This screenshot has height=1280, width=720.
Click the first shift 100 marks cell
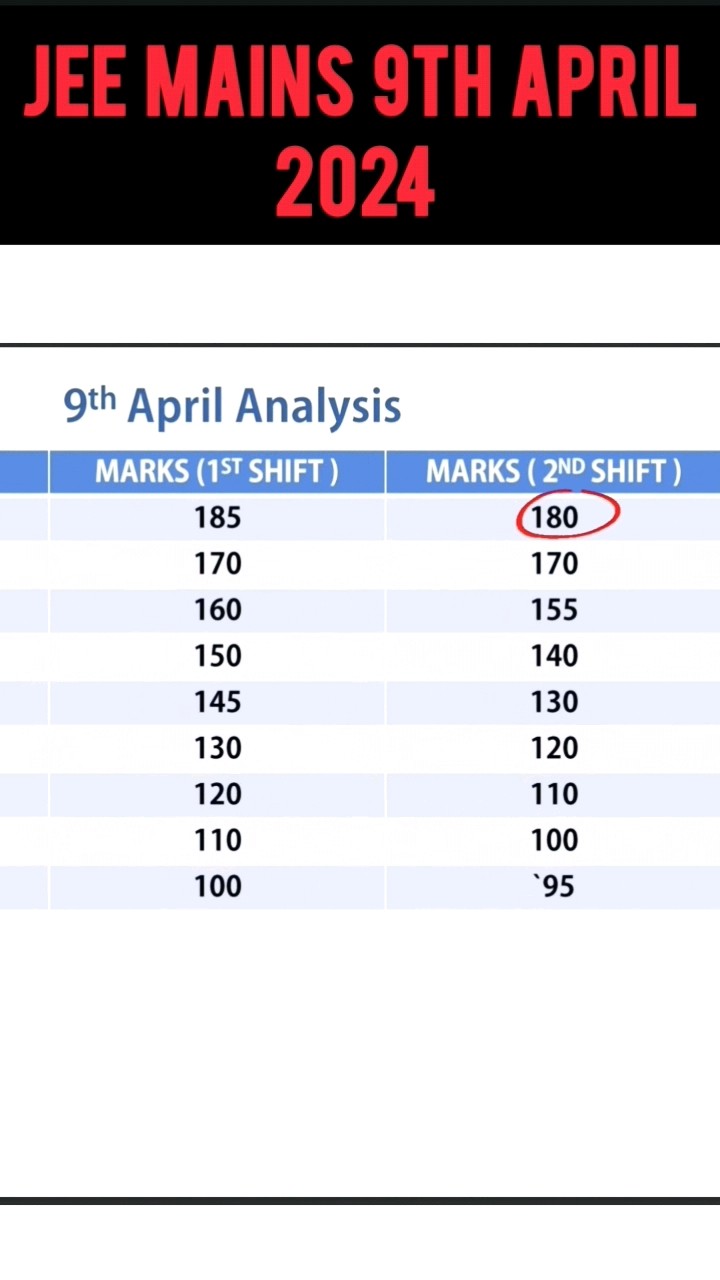point(217,886)
